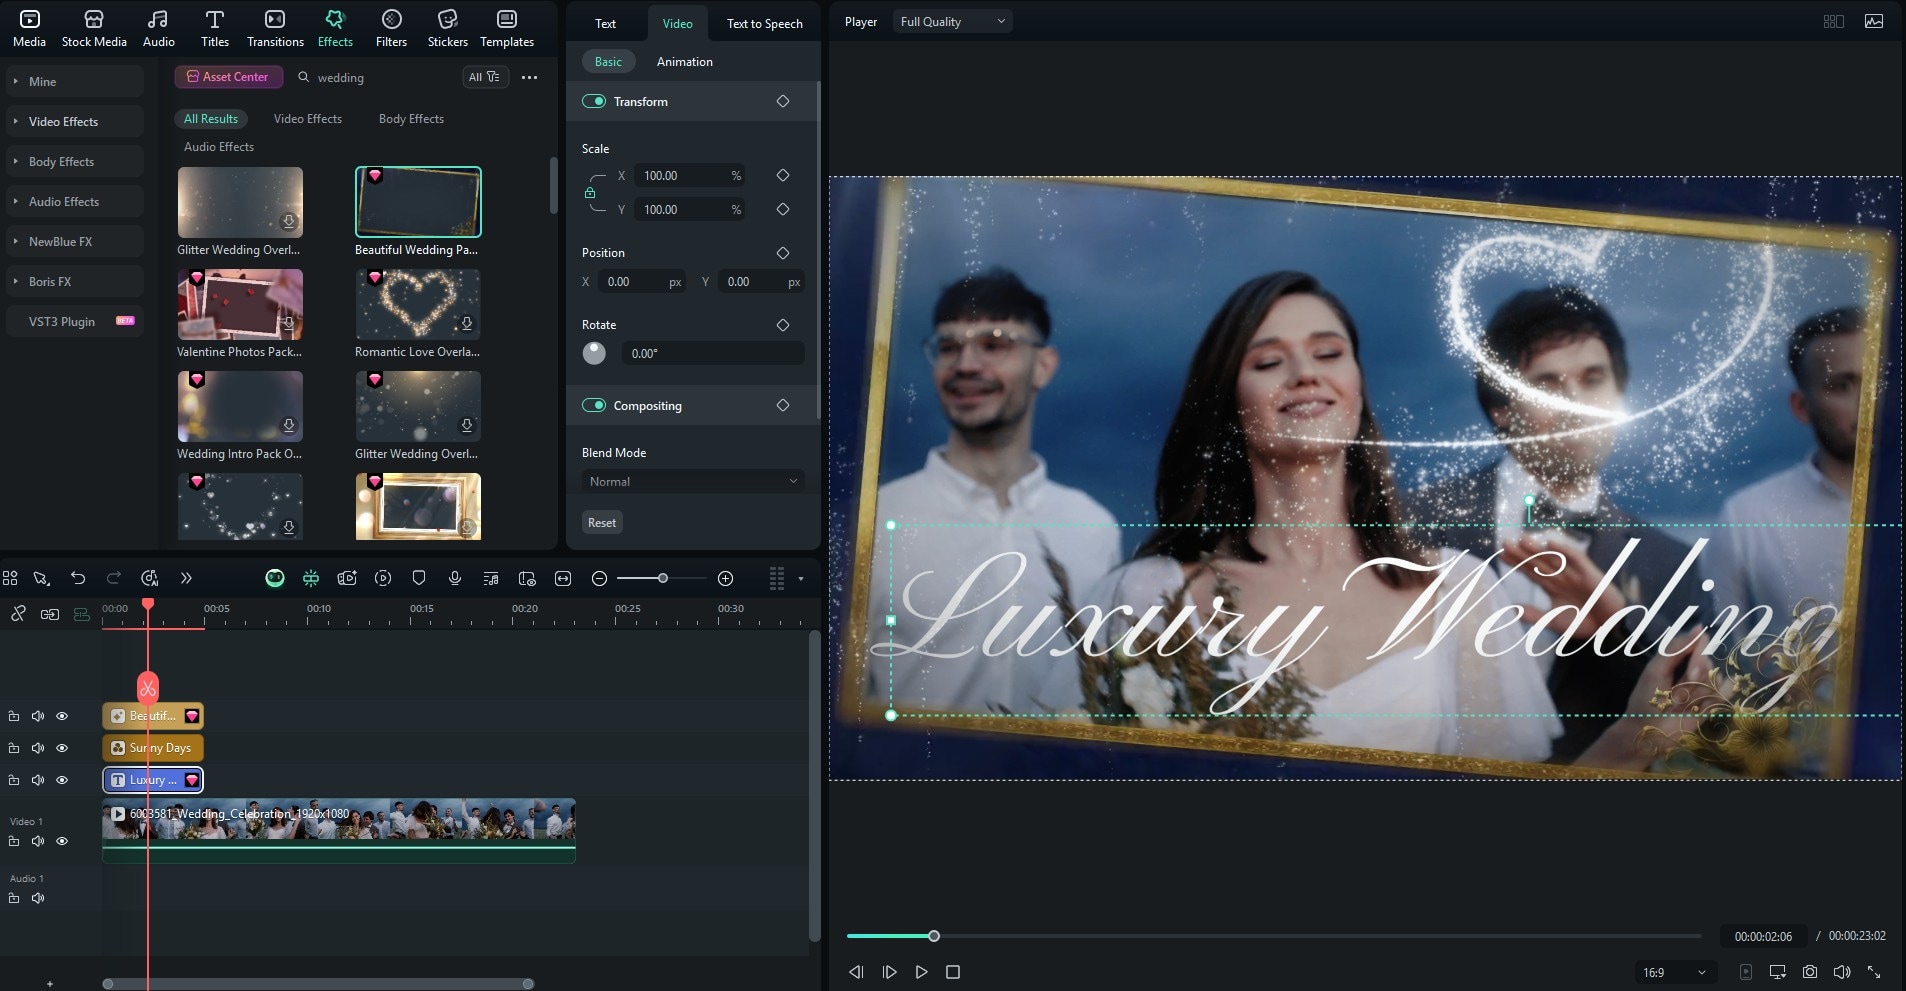Open the Filters tab
The height and width of the screenshot is (991, 1906).
[x=391, y=29]
